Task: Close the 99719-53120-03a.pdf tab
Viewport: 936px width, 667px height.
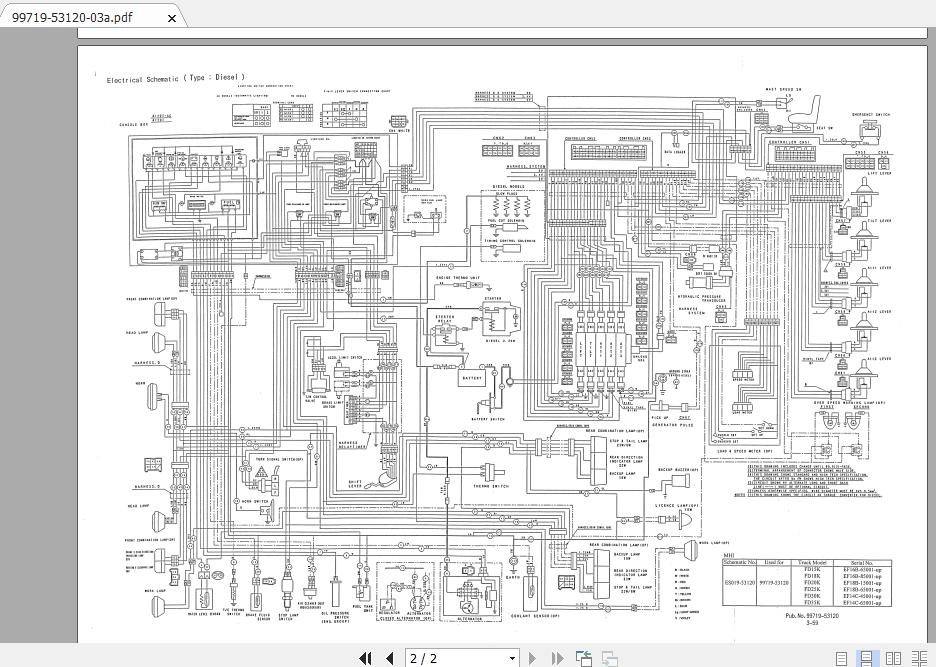Action: 171,18
